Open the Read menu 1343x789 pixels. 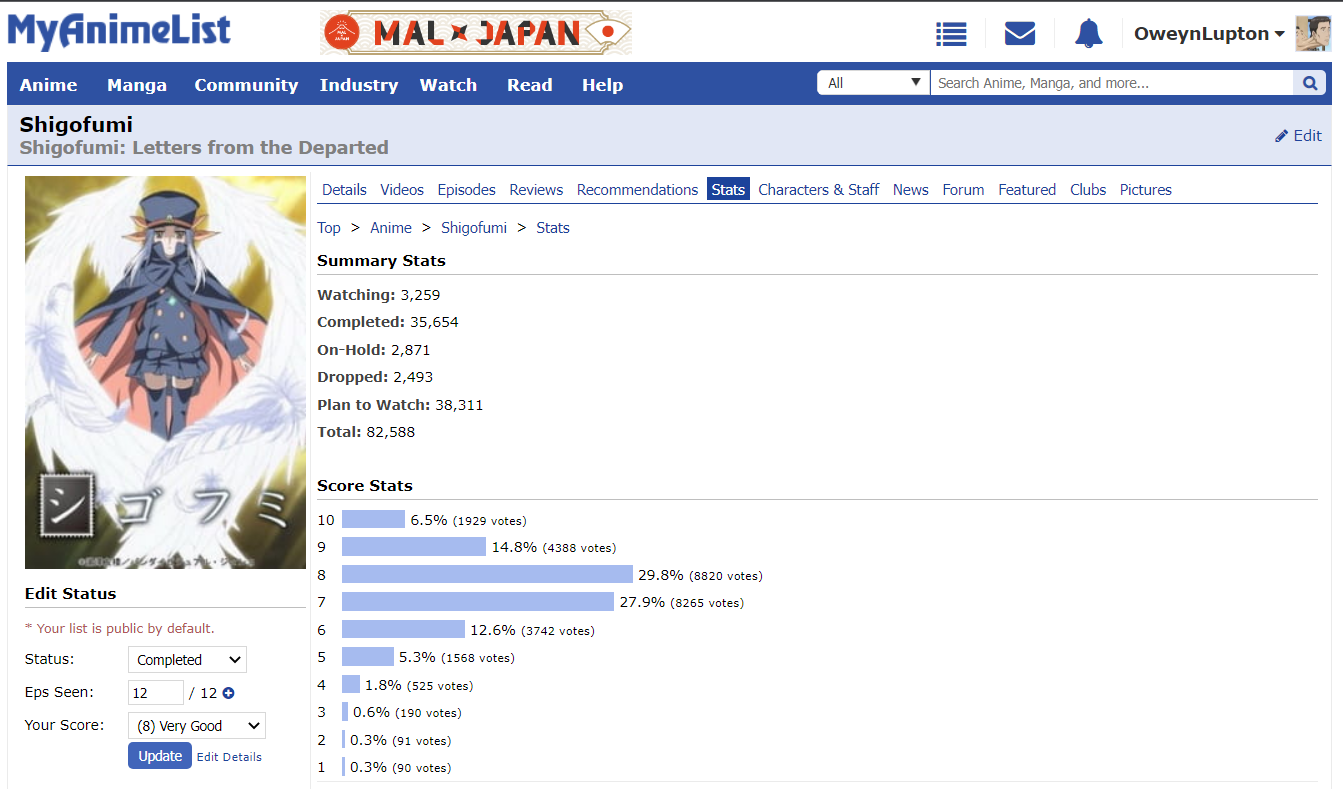click(x=529, y=85)
